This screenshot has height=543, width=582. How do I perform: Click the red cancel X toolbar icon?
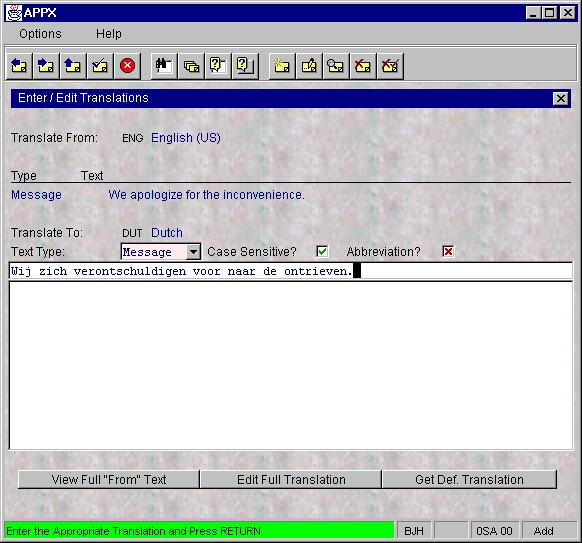coord(127,66)
